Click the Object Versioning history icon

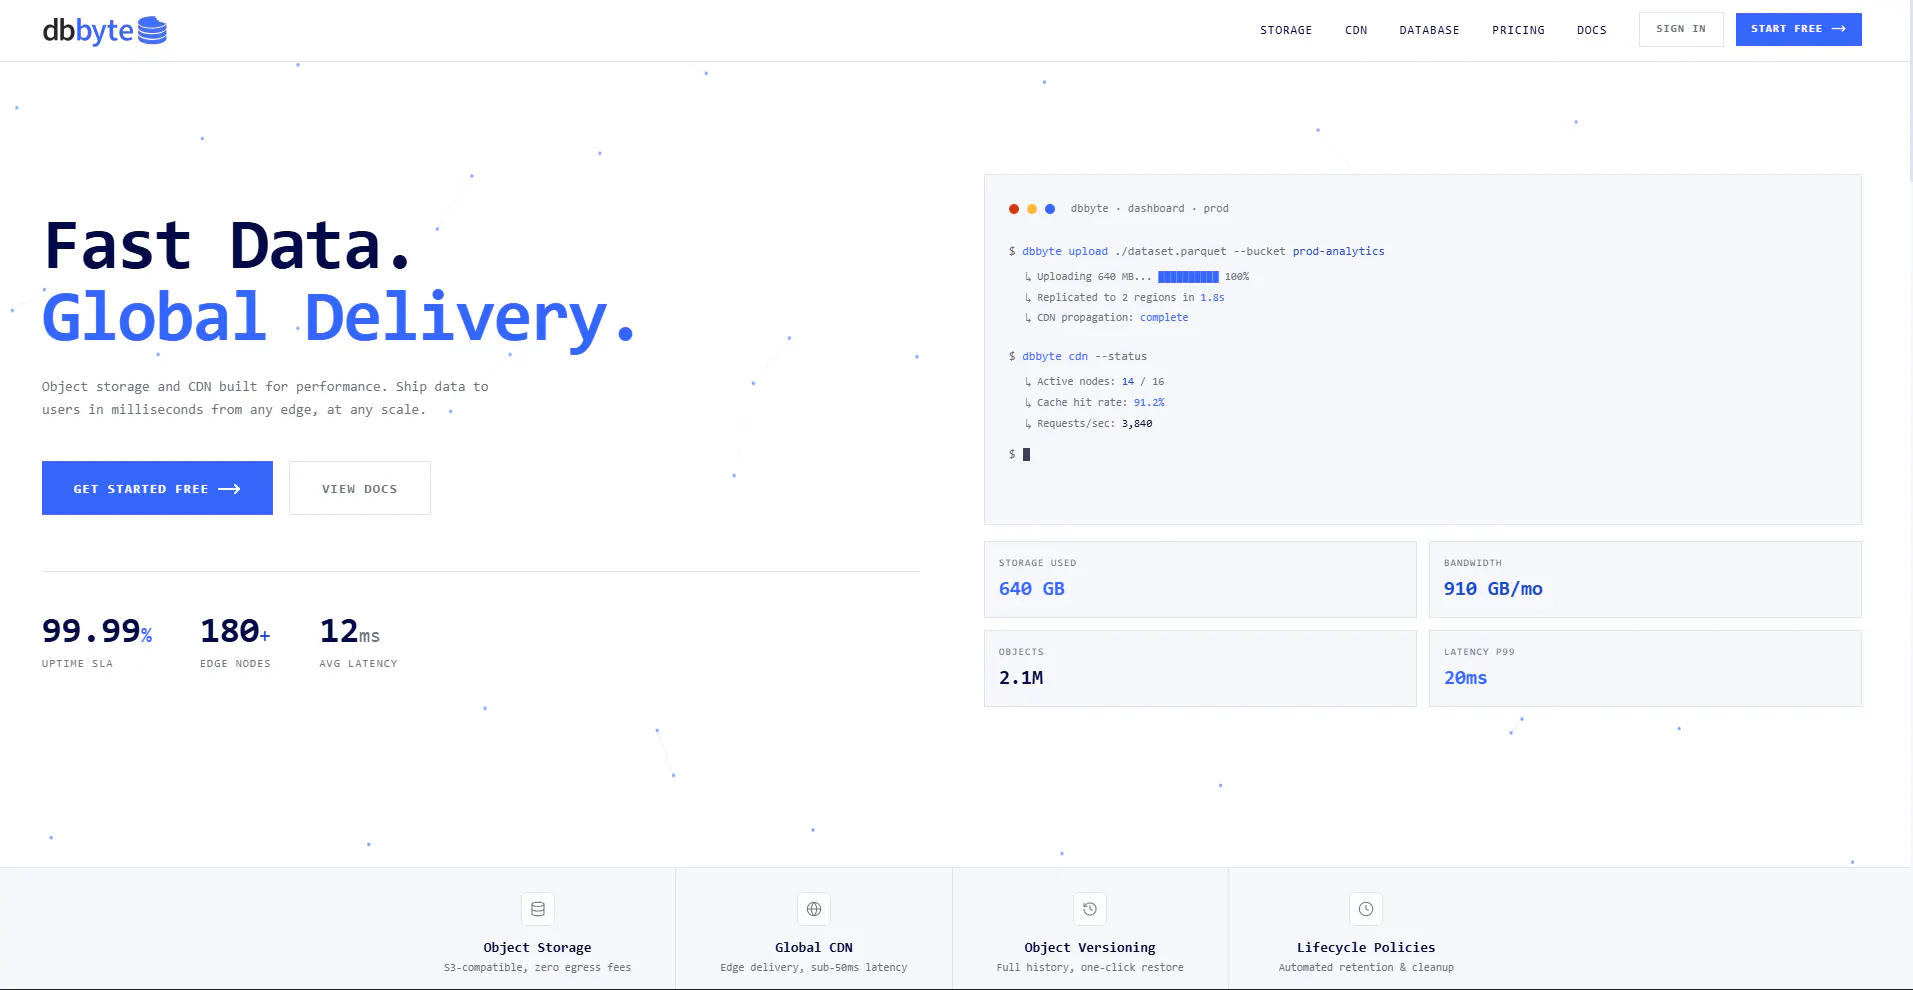click(1090, 909)
